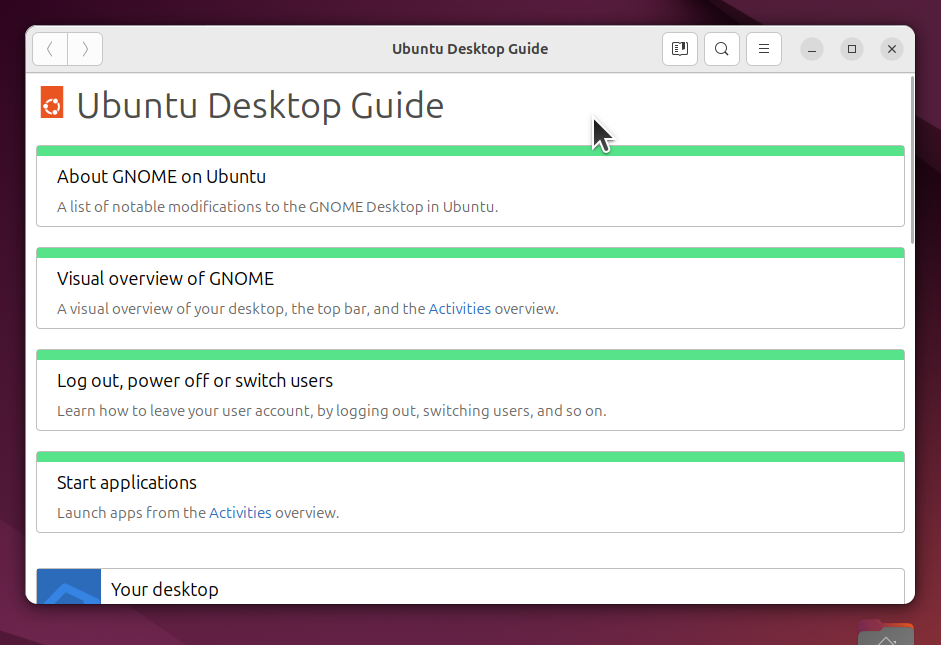Open the Start applications card
The height and width of the screenshot is (645, 941).
(470, 492)
